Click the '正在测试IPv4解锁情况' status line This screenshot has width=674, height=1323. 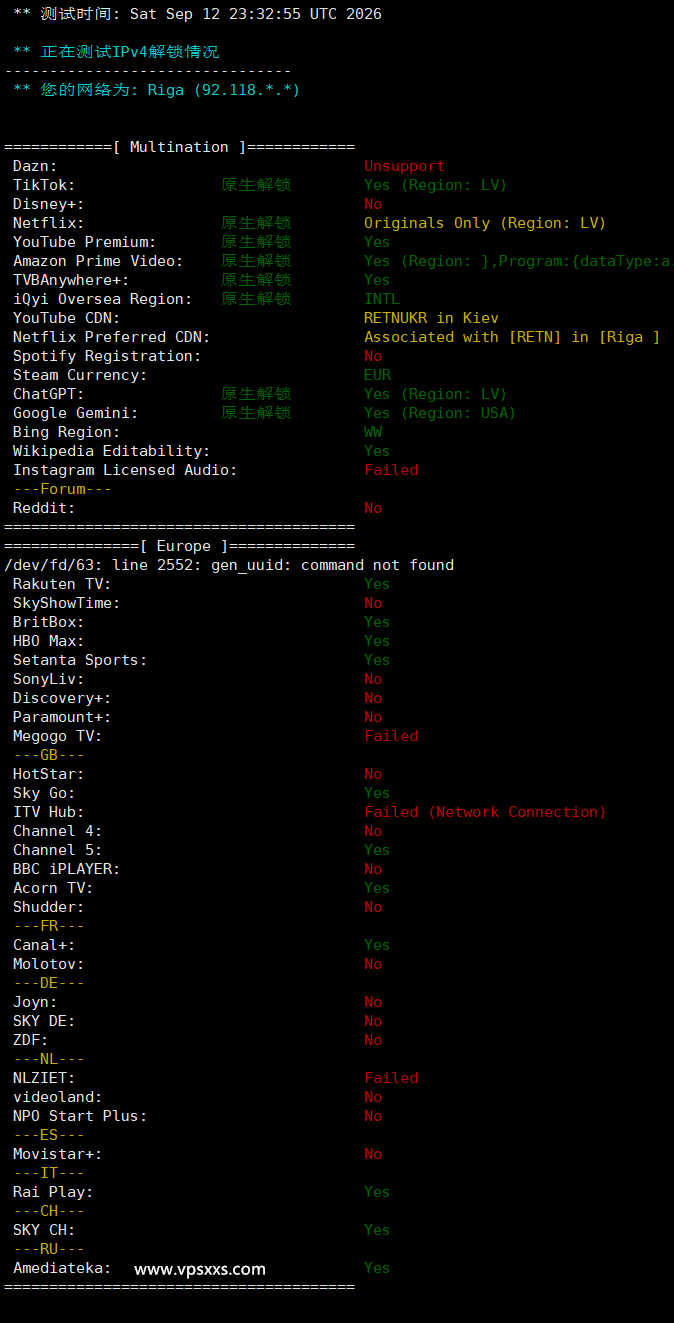tap(116, 52)
